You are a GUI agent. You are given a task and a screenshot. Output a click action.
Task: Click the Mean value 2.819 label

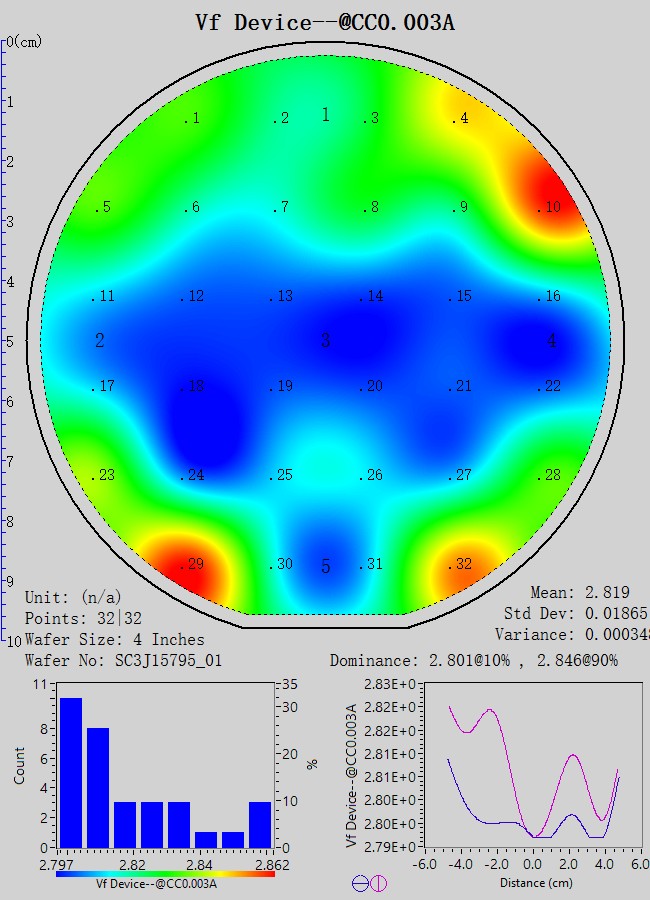coord(580,593)
